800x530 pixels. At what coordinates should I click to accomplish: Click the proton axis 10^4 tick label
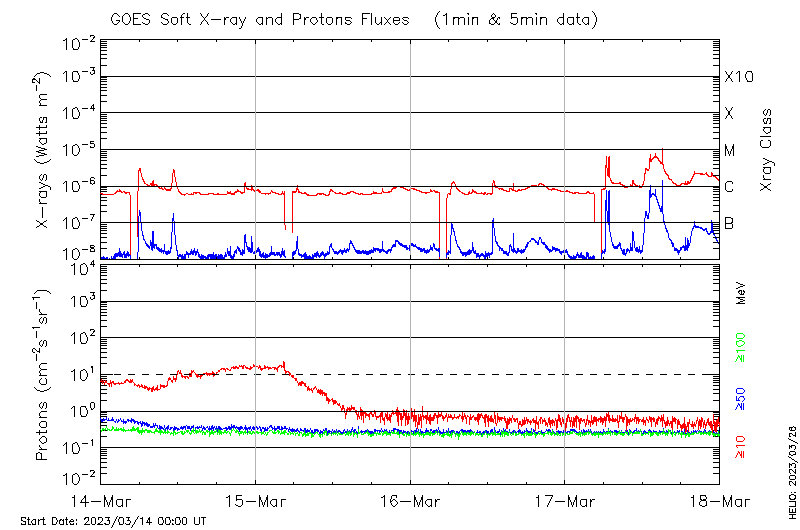tap(81, 268)
